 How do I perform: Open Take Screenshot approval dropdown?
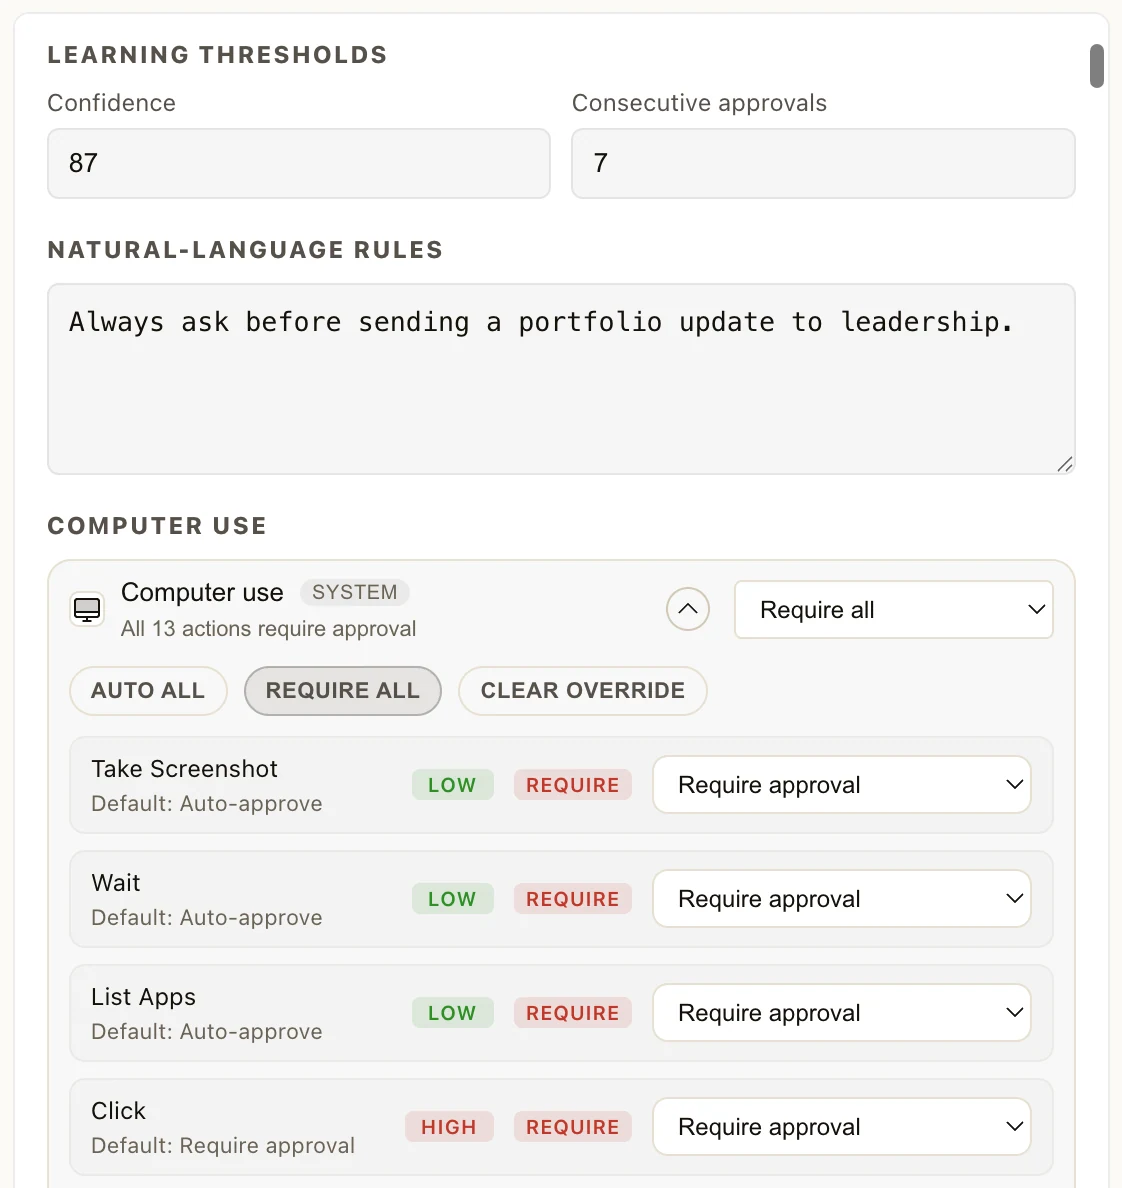pyautogui.click(x=842, y=785)
